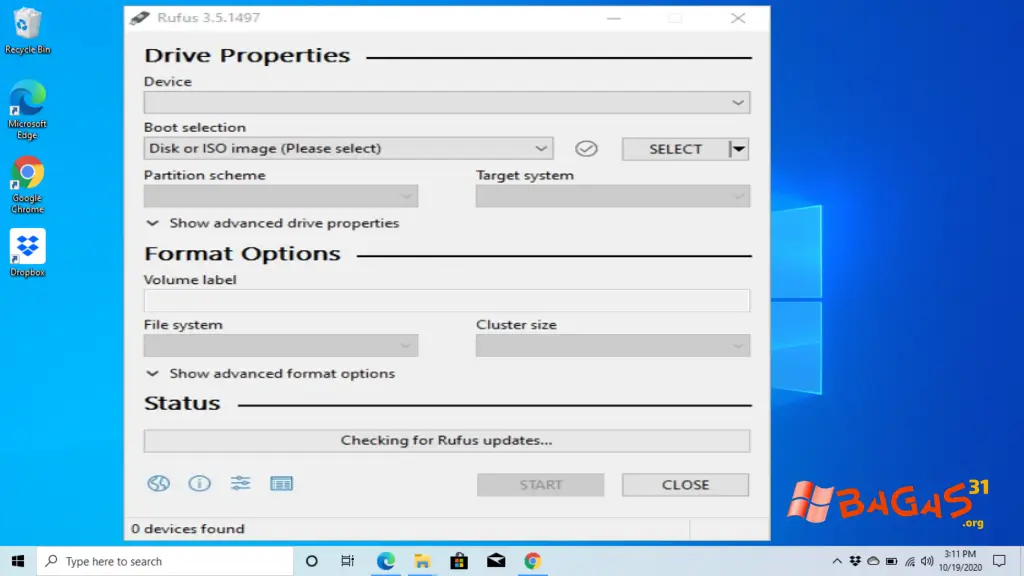Screen dimensions: 1024x576
Task: Open network Wi-Fi tray icon
Action: click(910, 561)
